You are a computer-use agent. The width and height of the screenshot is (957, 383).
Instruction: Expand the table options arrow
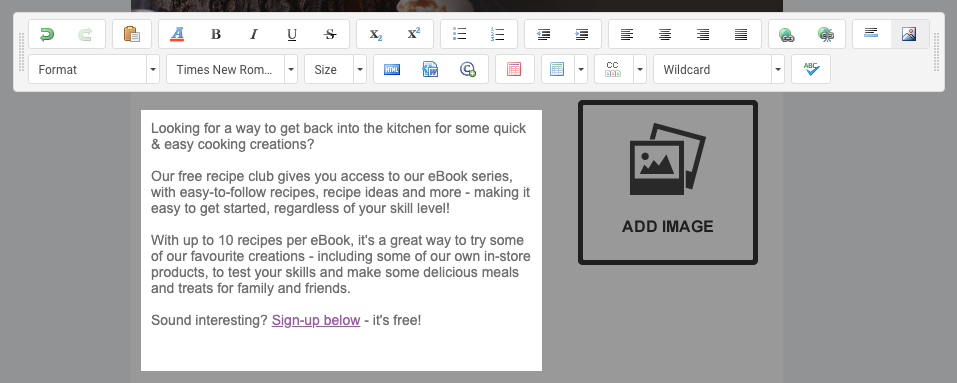(581, 70)
